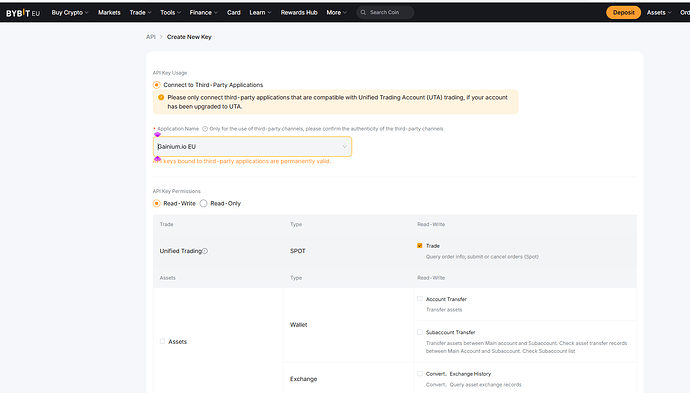Open the Card page
This screenshot has width=690, height=393.
pos(234,12)
